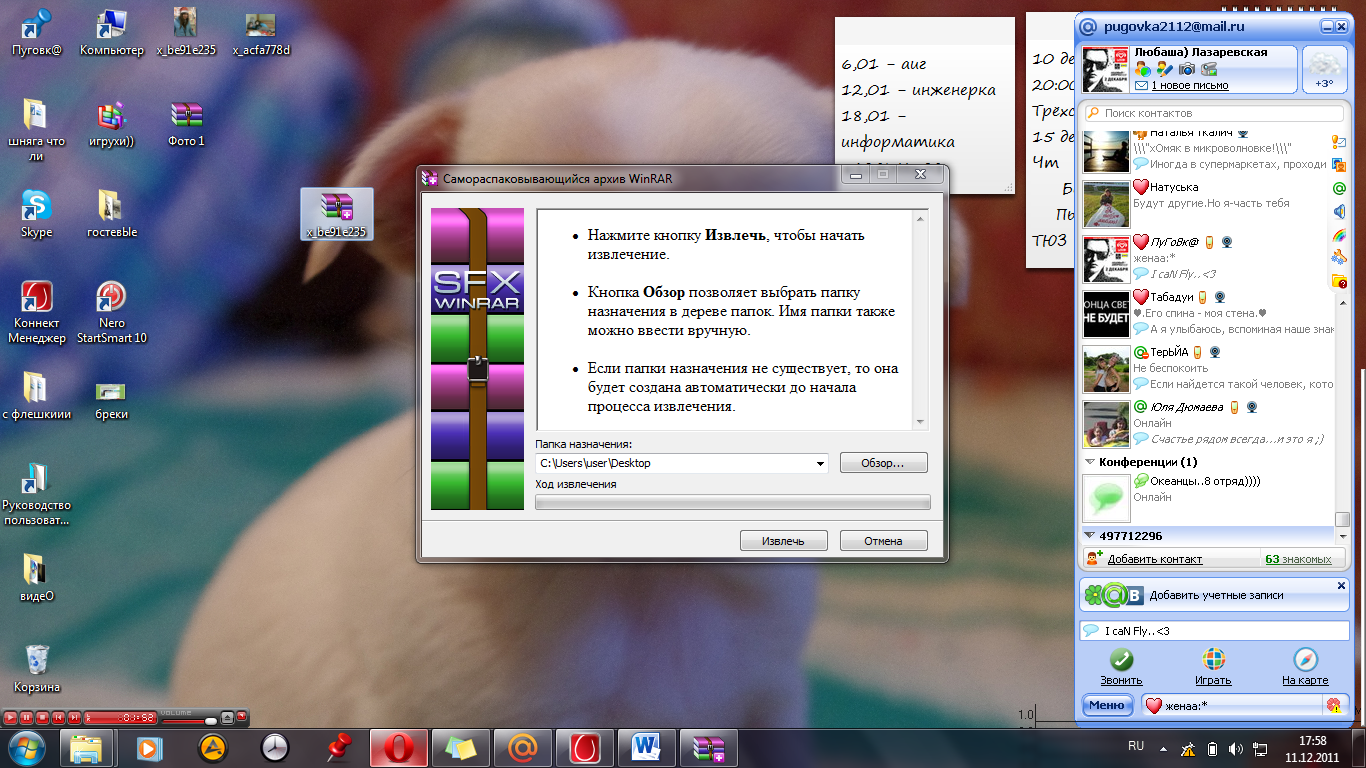Select the Компьютер desktop icon
Viewport: 1366px width, 768px height.
[112, 32]
